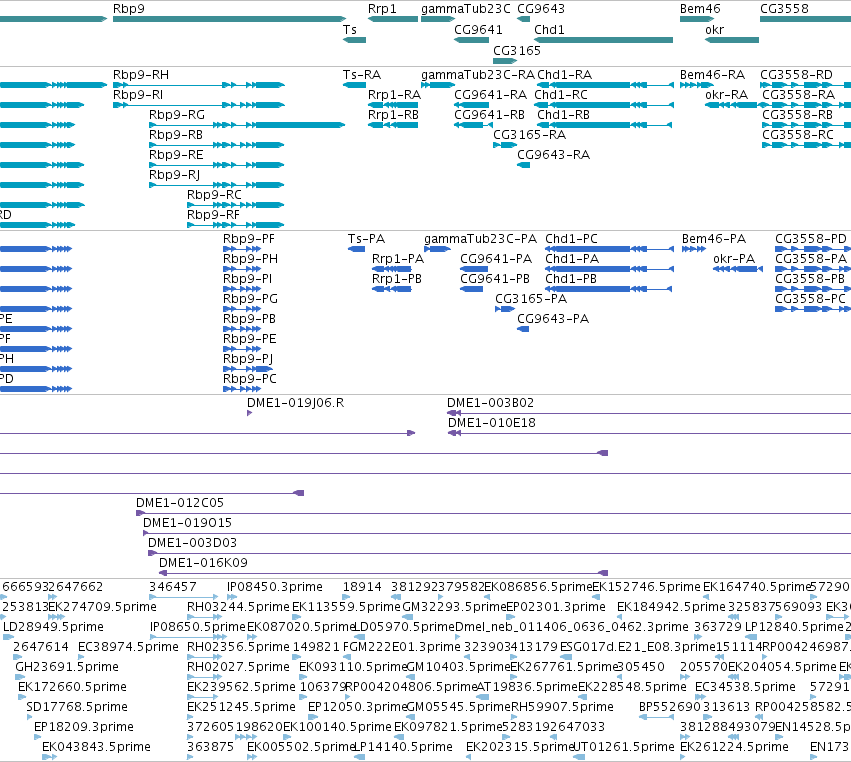The width and height of the screenshot is (851, 762).
Task: Open the DME1-016K09 clone label
Action: [204, 563]
